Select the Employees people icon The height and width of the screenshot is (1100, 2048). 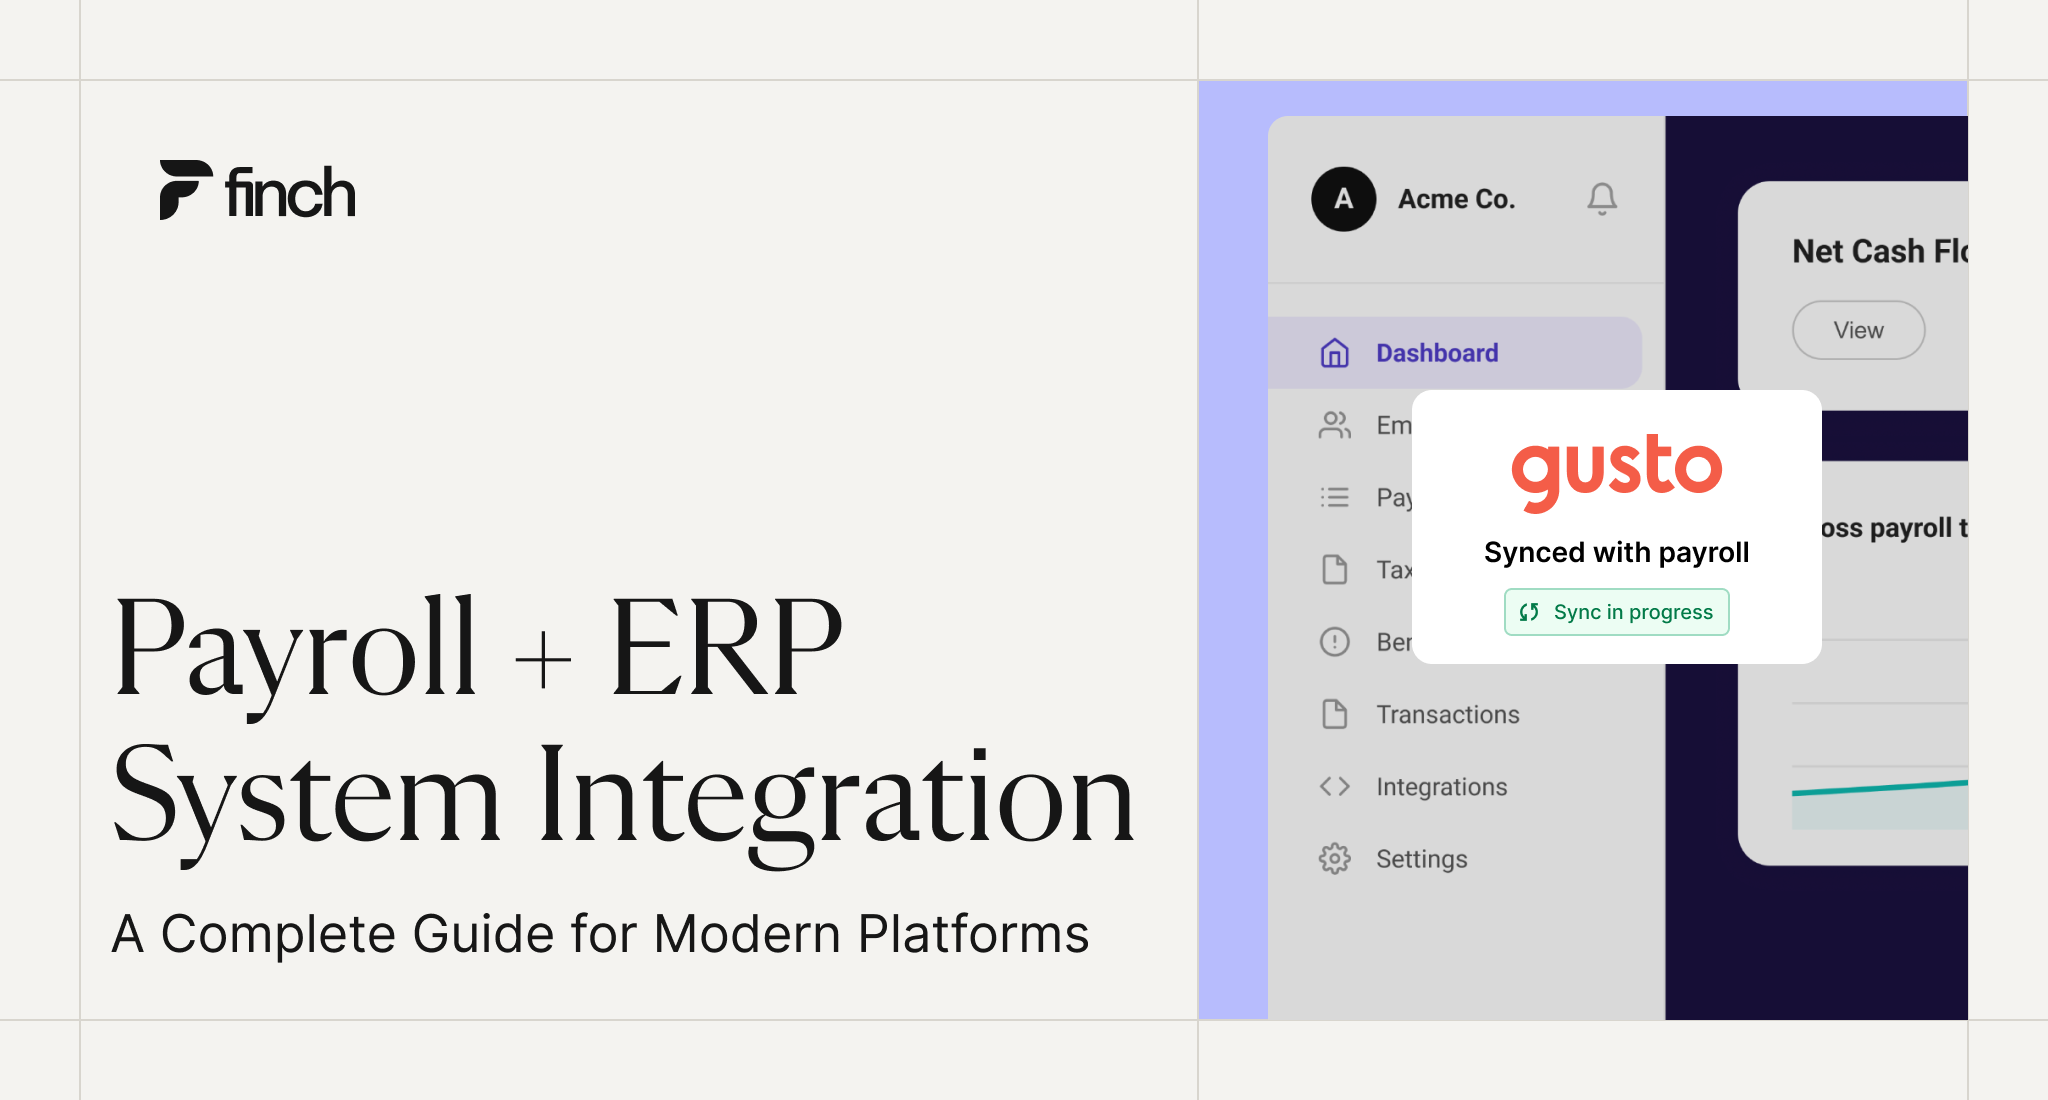coord(1334,425)
